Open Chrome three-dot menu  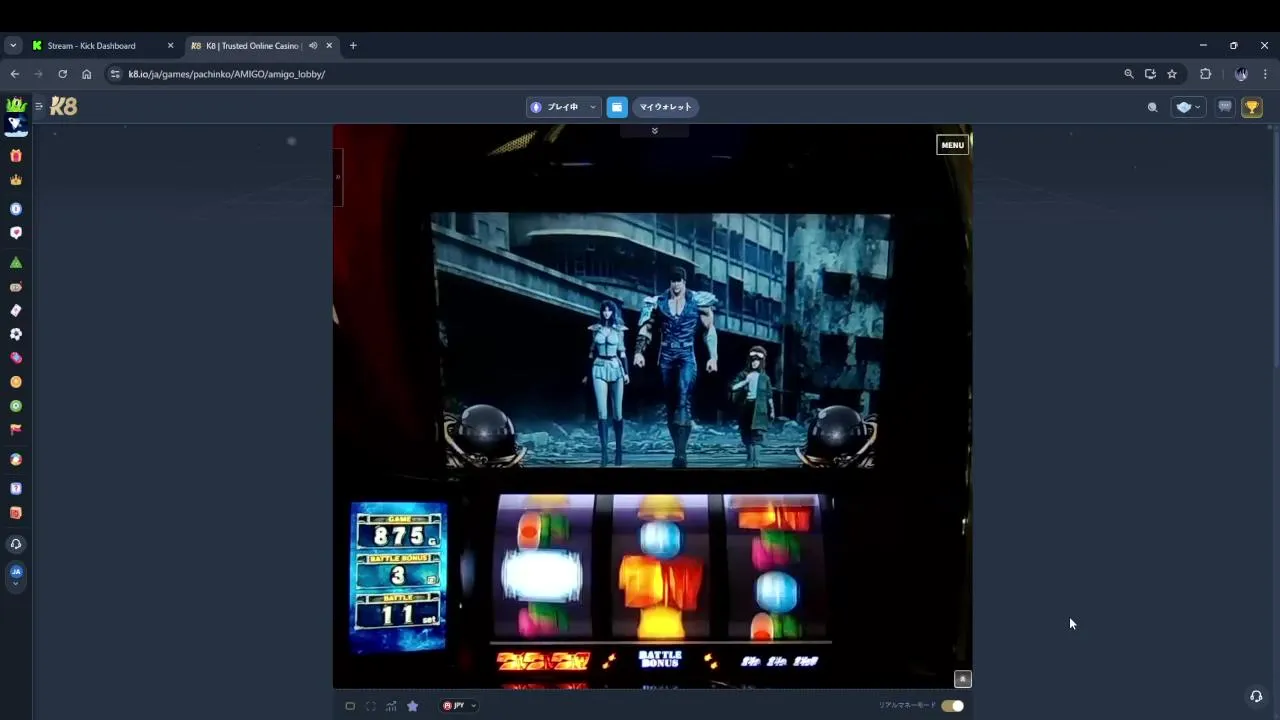coord(1265,74)
